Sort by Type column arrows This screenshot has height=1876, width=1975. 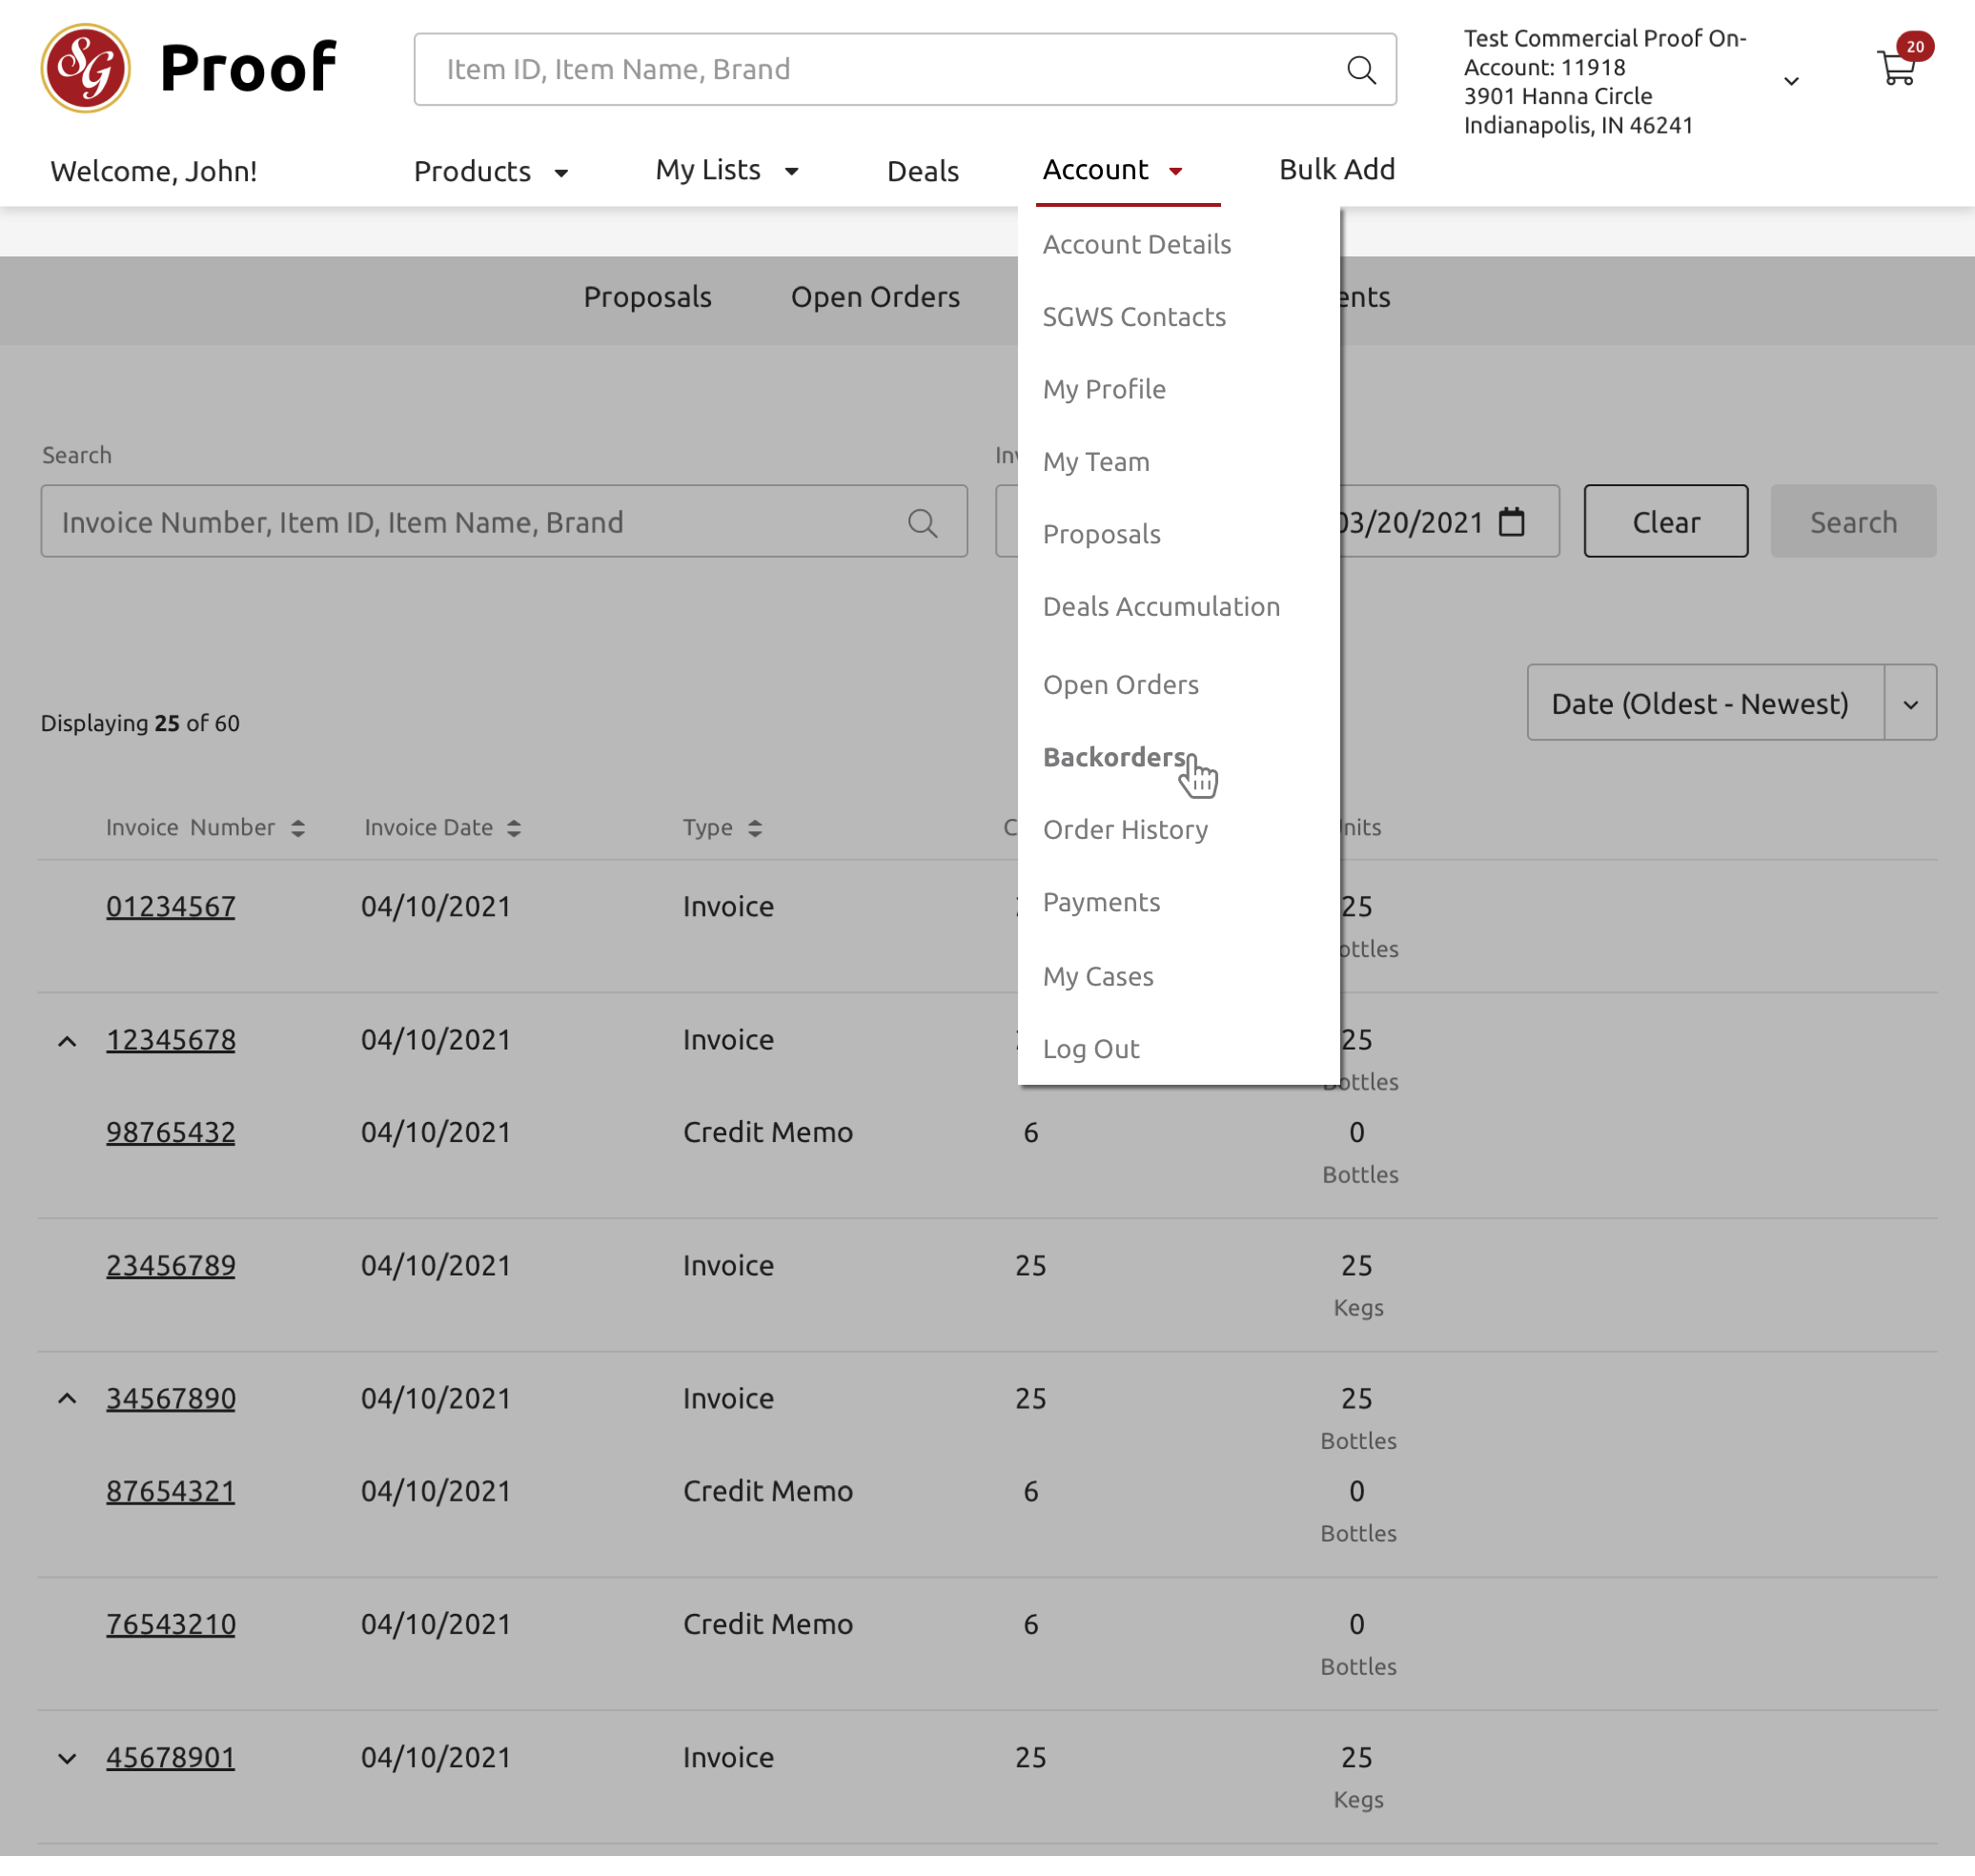point(755,828)
